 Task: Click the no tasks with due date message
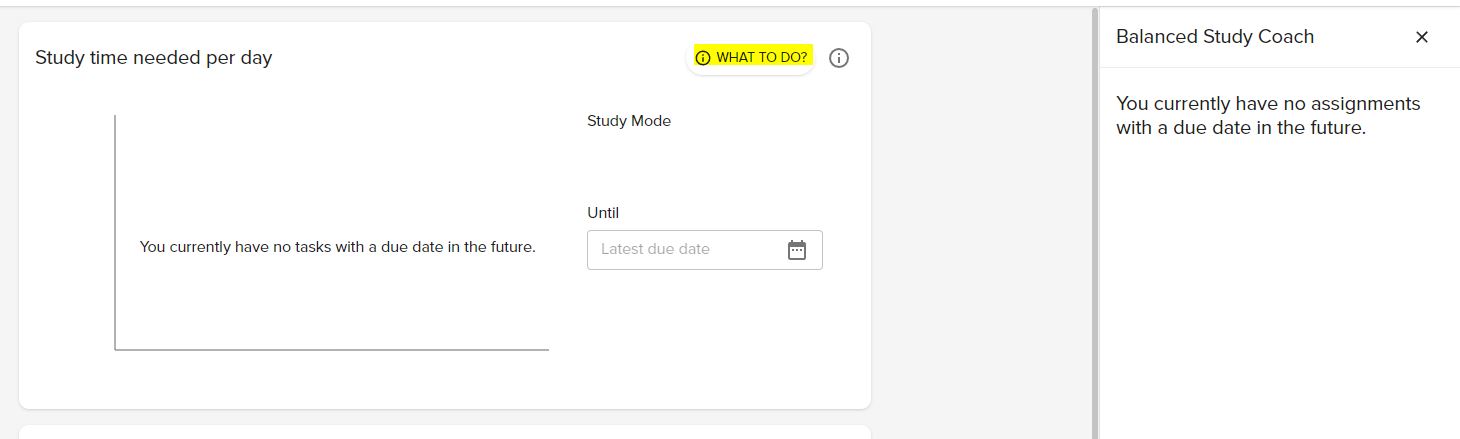[x=337, y=247]
